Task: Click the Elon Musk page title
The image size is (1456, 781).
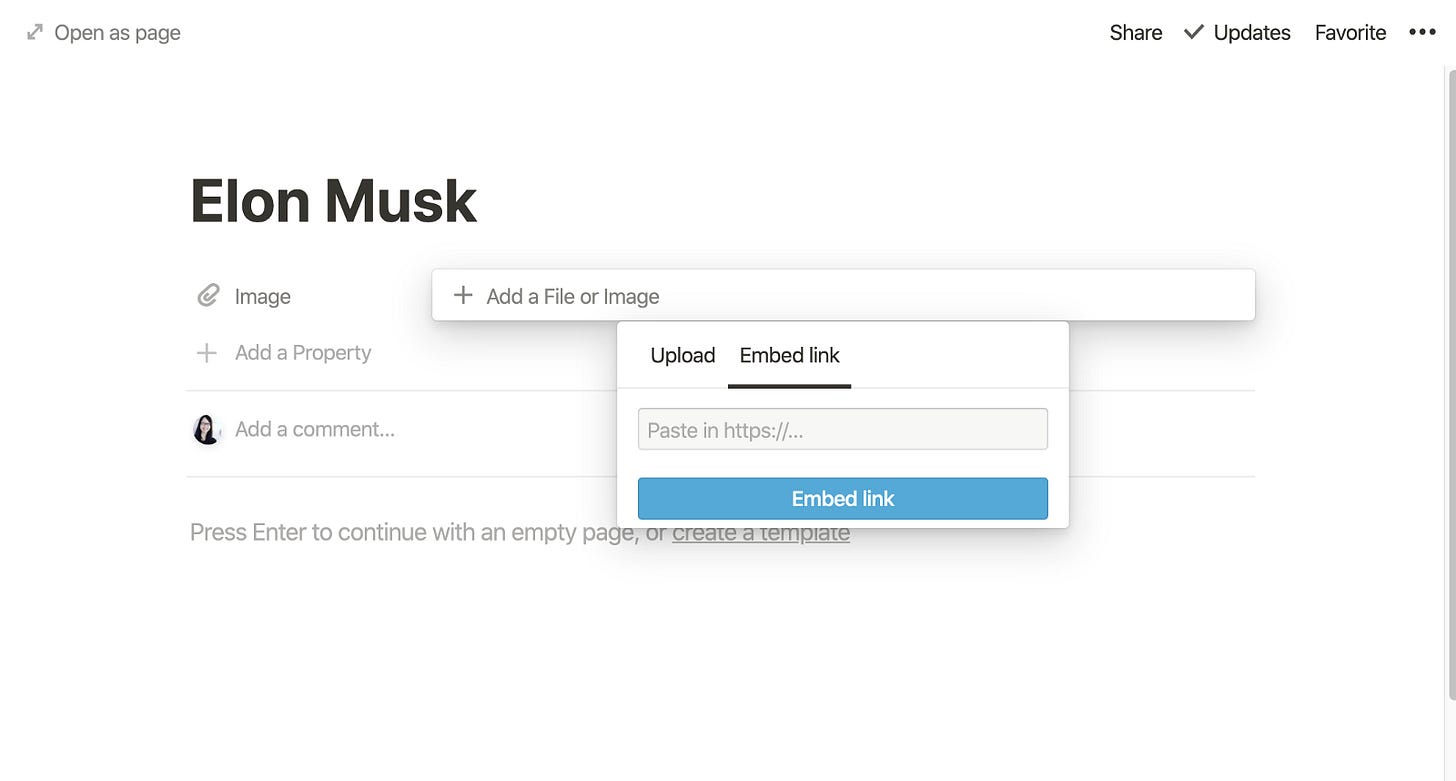Action: [333, 201]
